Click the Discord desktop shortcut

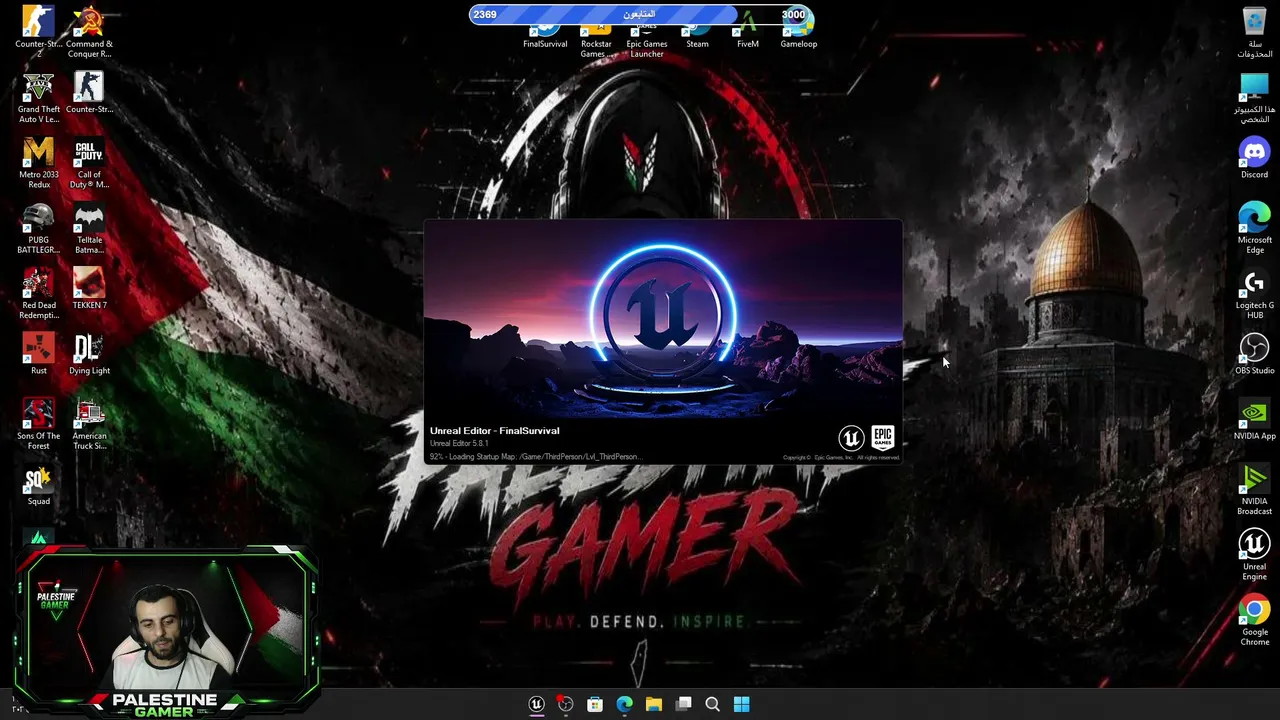(x=1254, y=158)
